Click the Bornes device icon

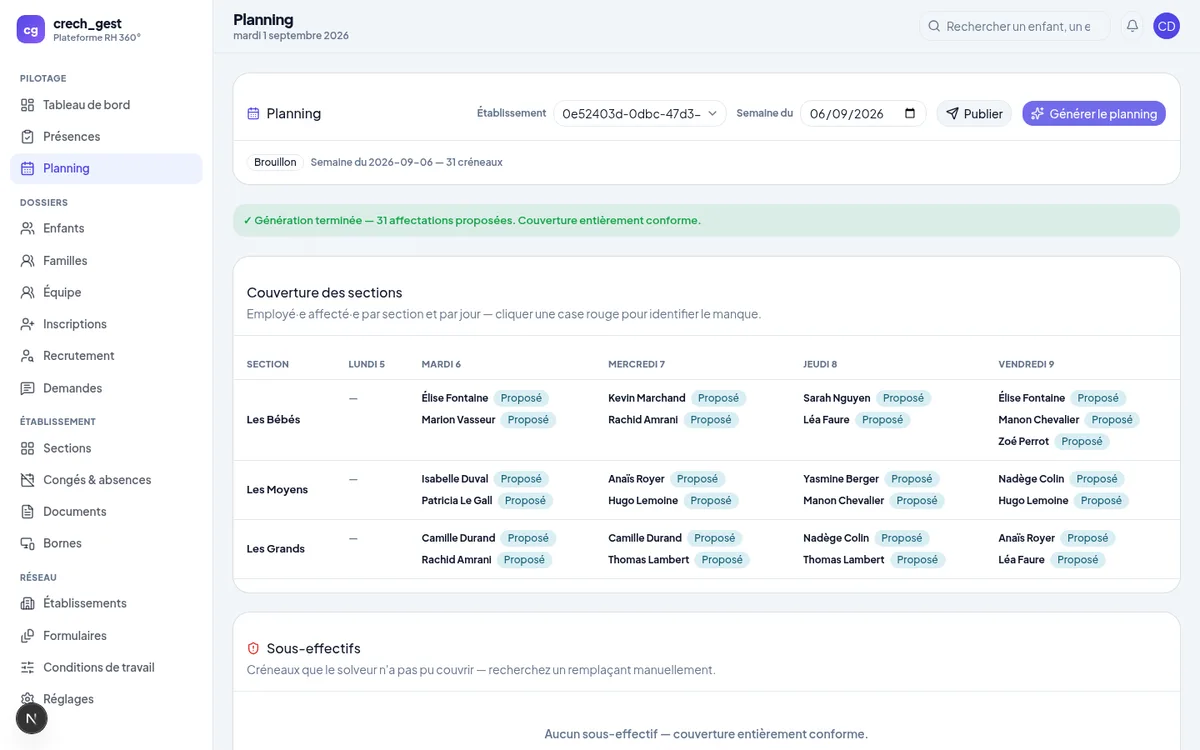click(28, 544)
